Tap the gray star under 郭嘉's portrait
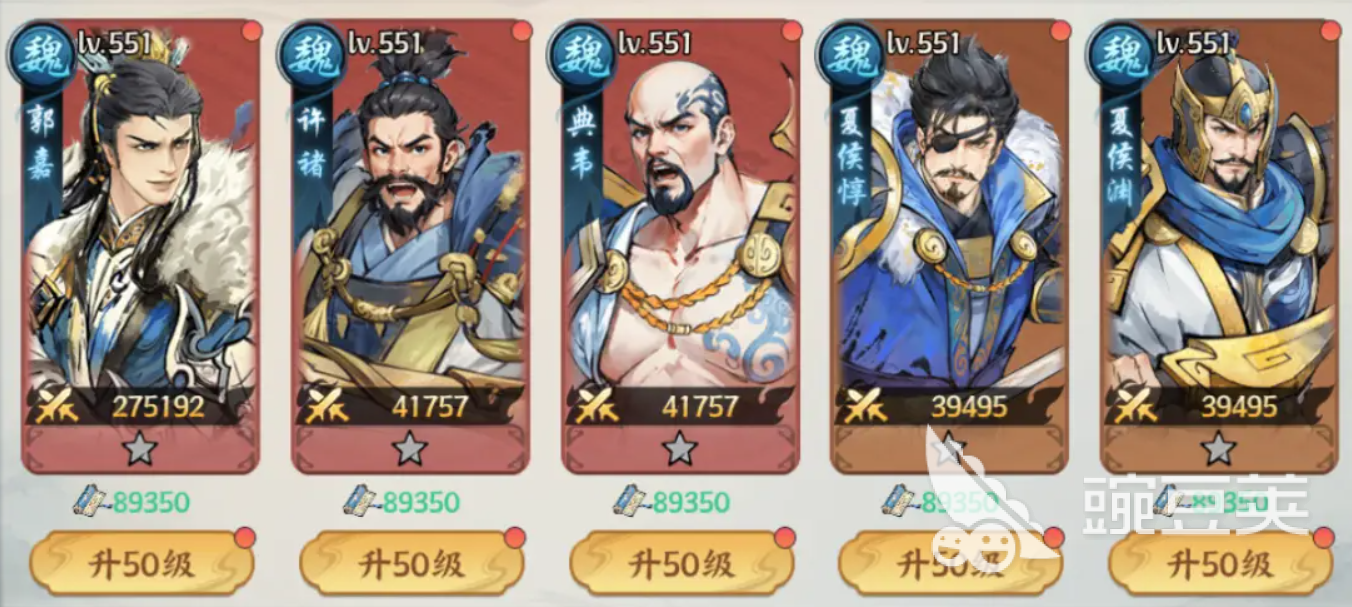Screen dimensions: 1352x607 [140, 449]
